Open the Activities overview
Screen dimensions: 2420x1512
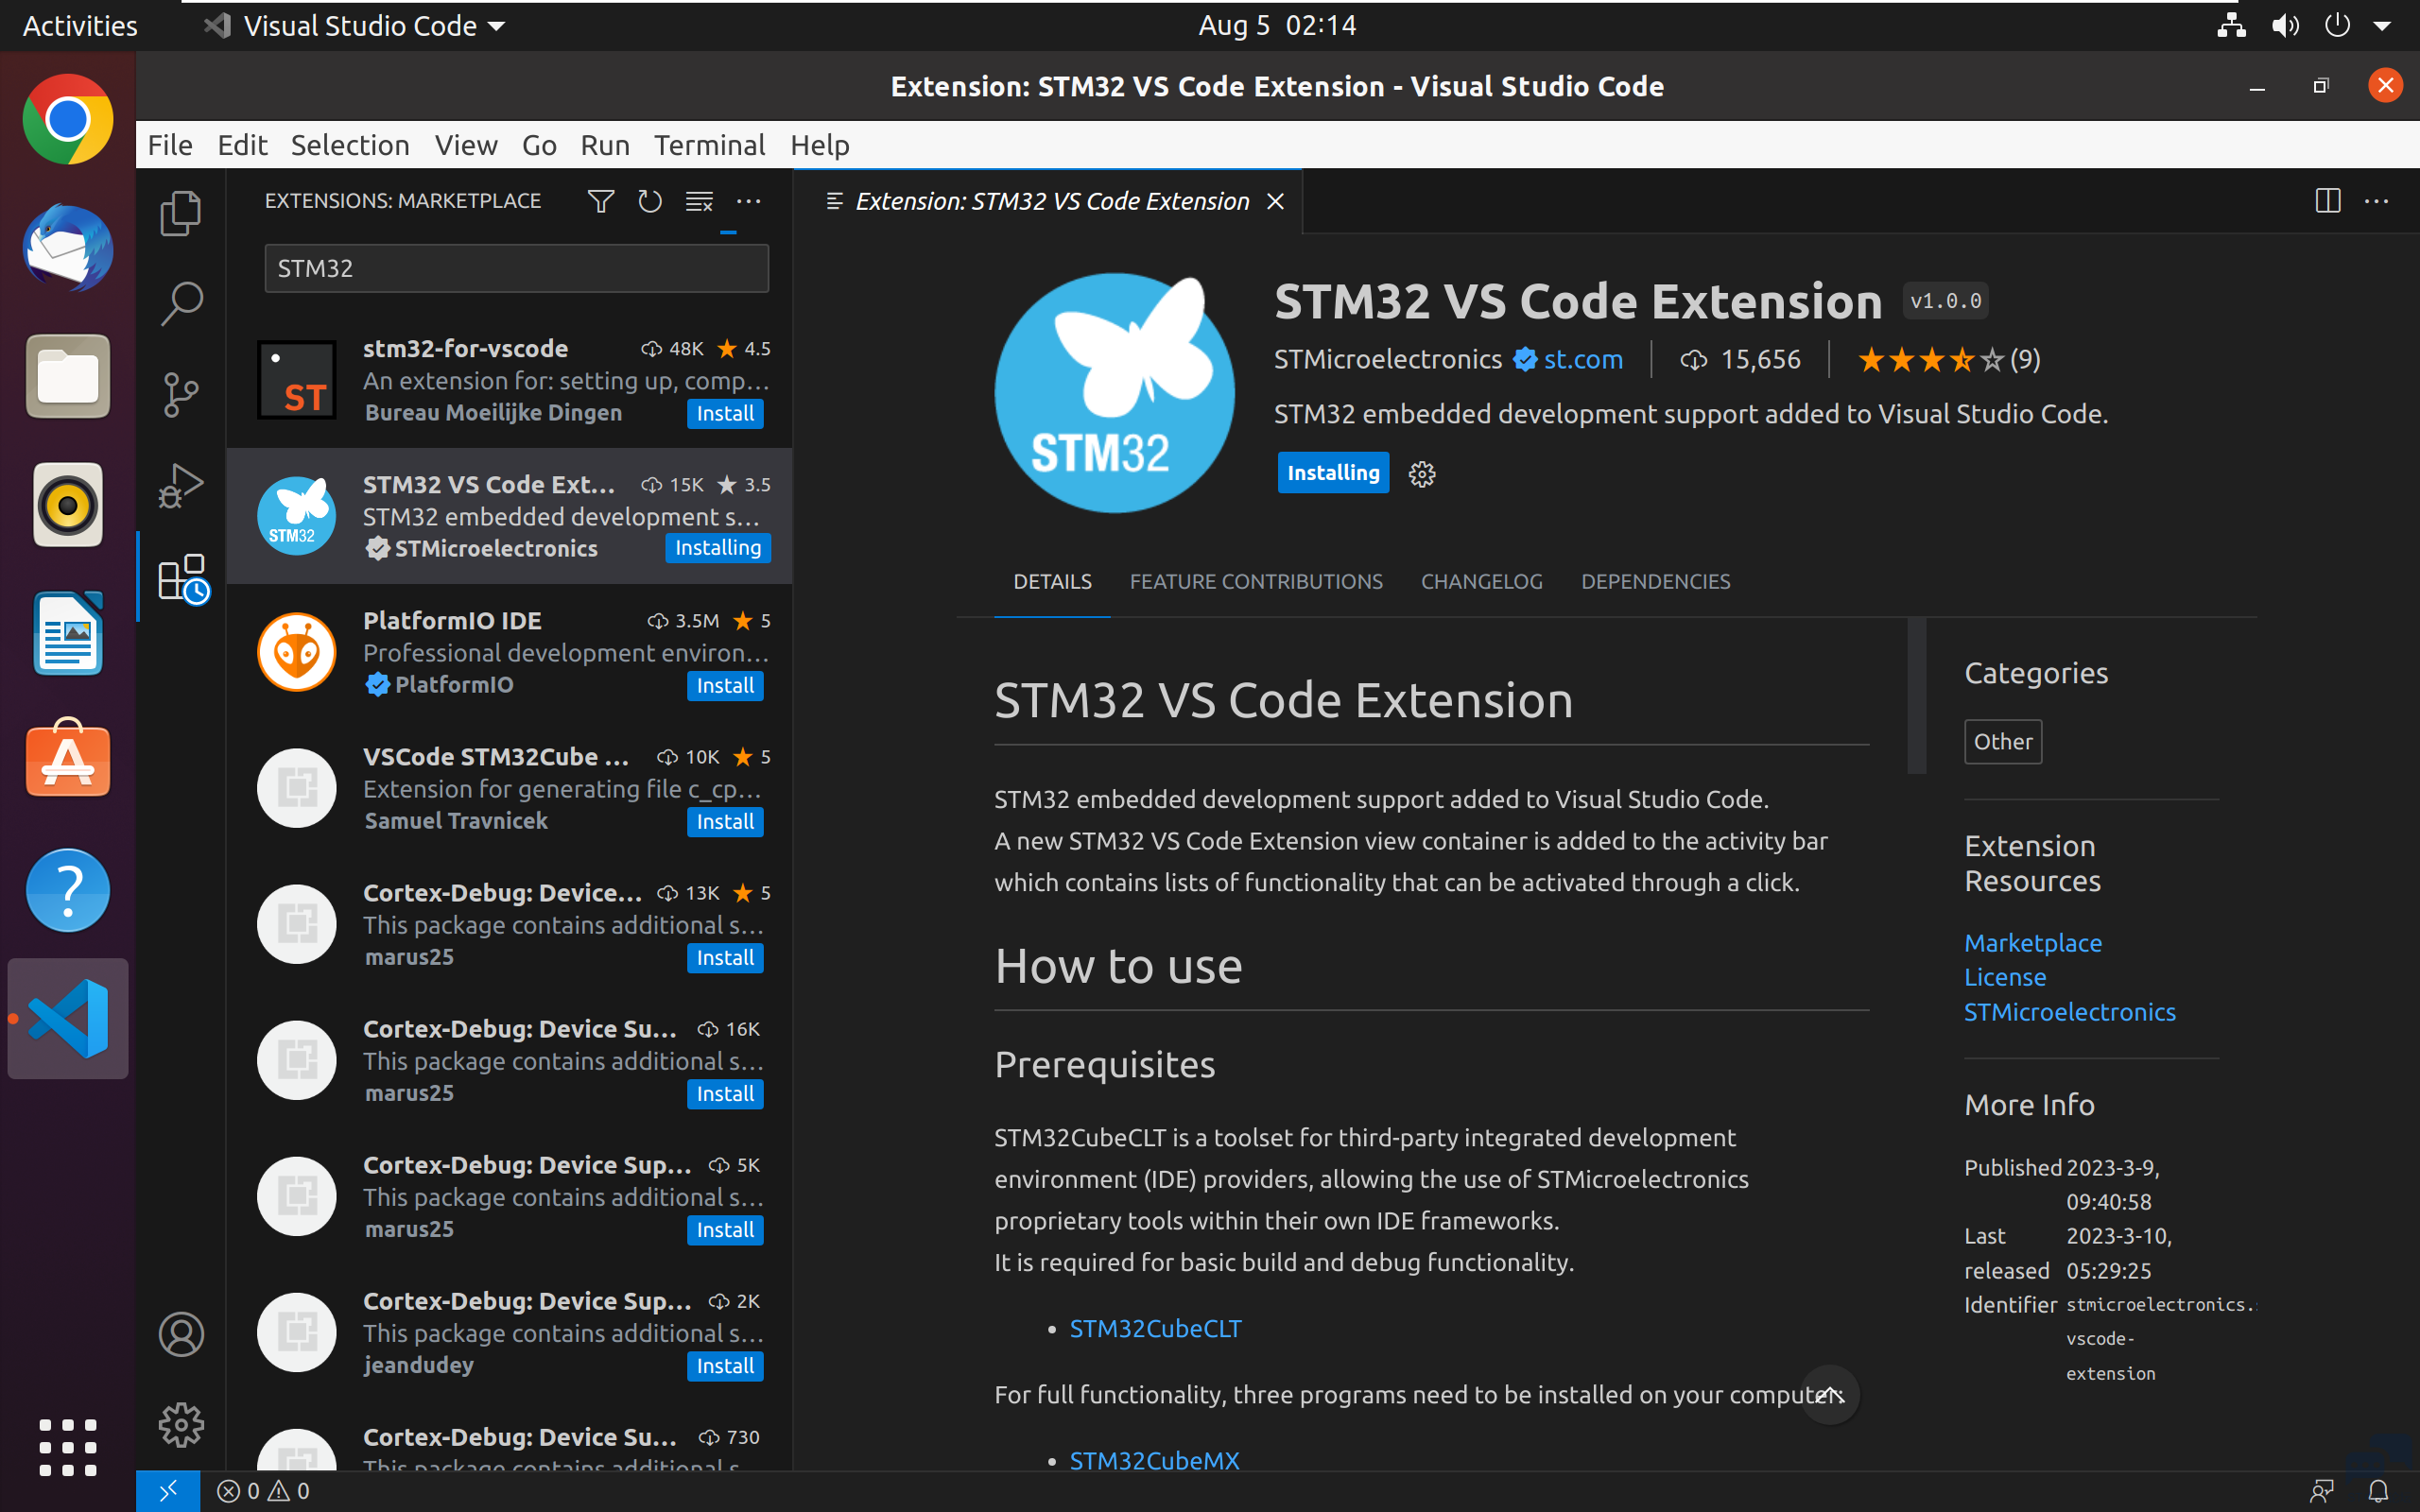[x=80, y=25]
